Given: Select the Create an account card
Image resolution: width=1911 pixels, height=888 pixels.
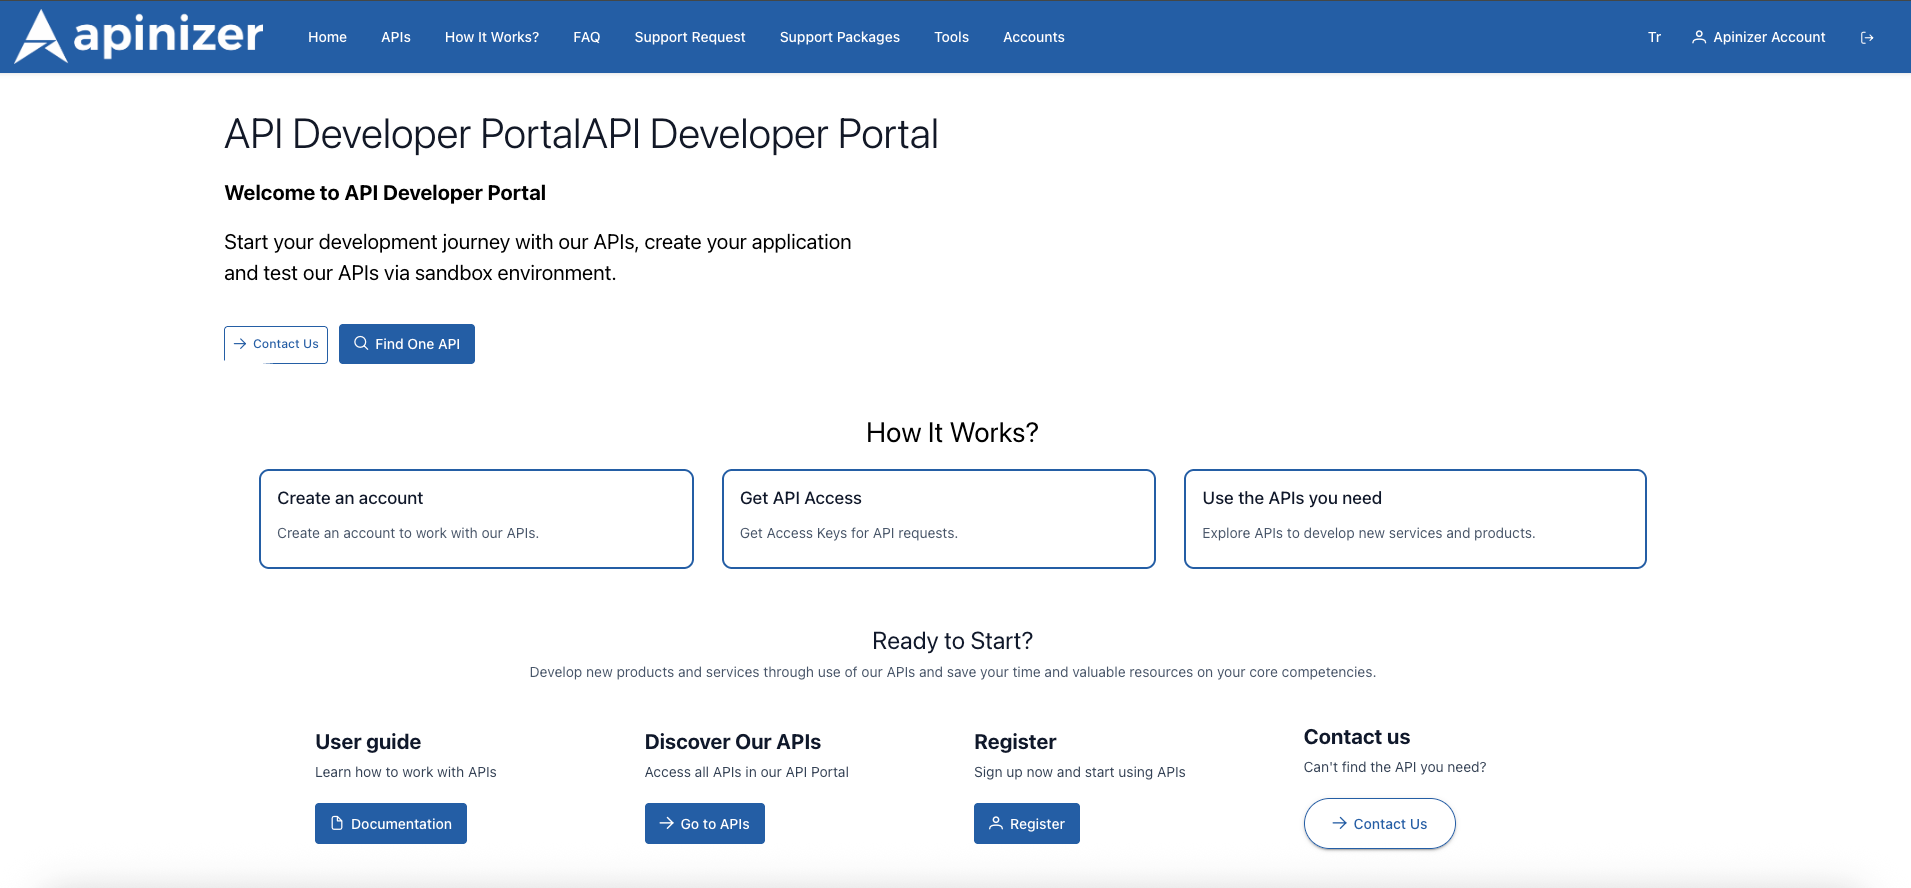Looking at the screenshot, I should (x=476, y=518).
